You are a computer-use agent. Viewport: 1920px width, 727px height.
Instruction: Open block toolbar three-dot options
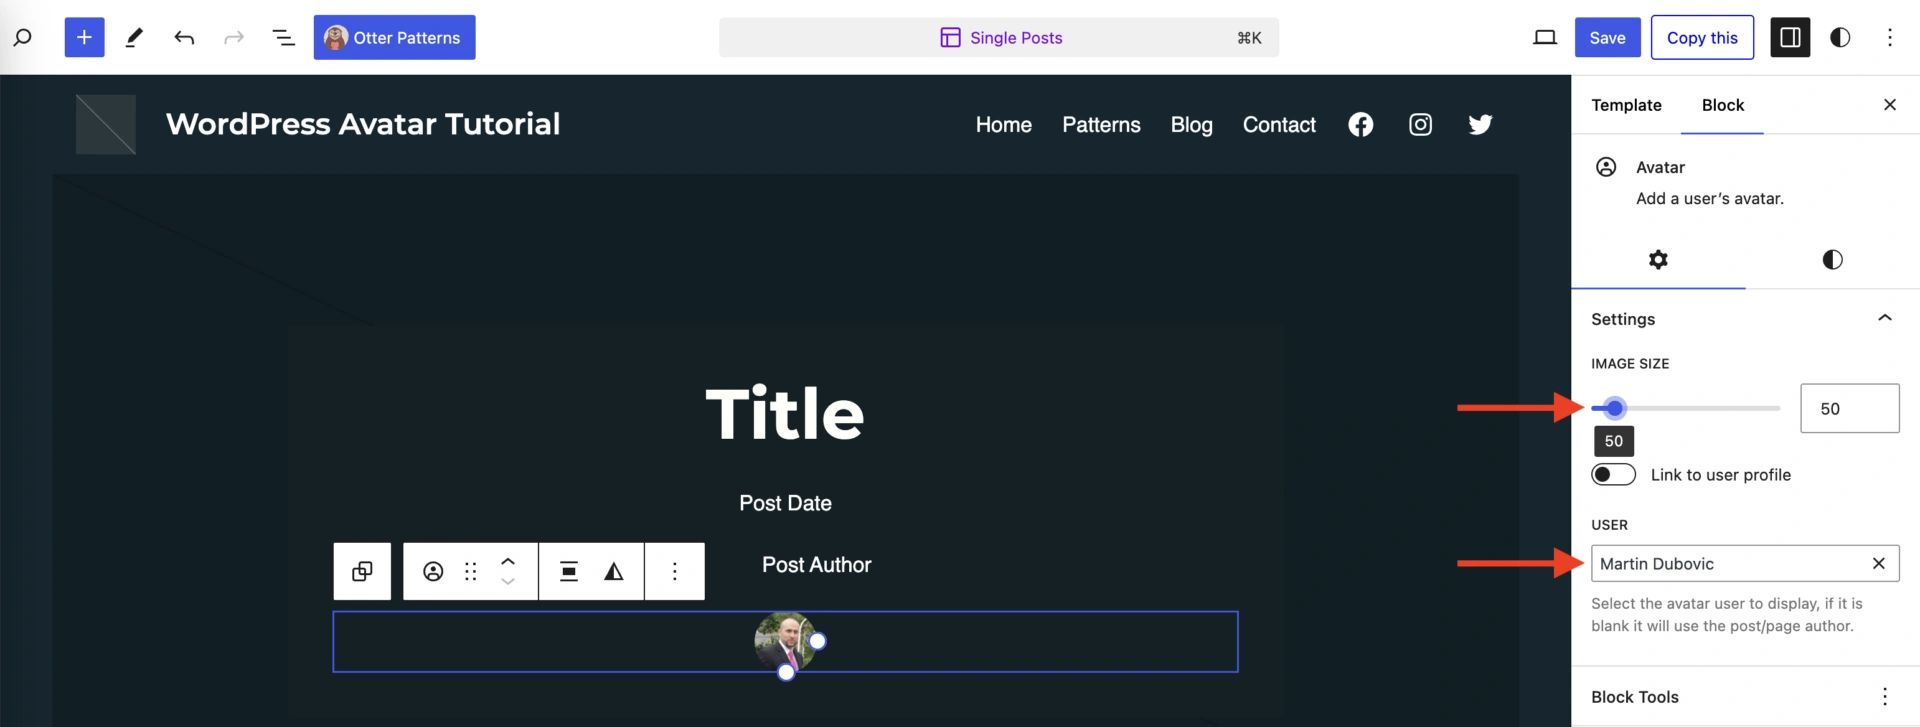pos(674,571)
